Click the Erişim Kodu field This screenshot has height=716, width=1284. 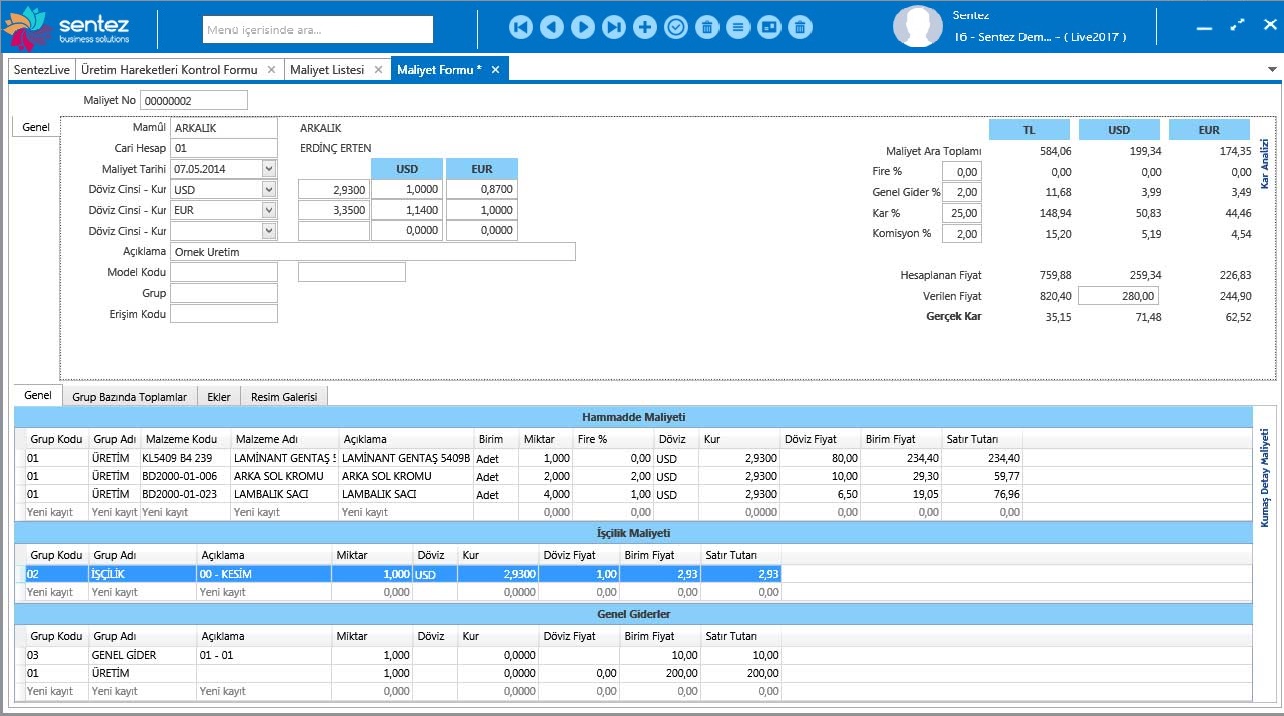pyautogui.click(x=223, y=314)
